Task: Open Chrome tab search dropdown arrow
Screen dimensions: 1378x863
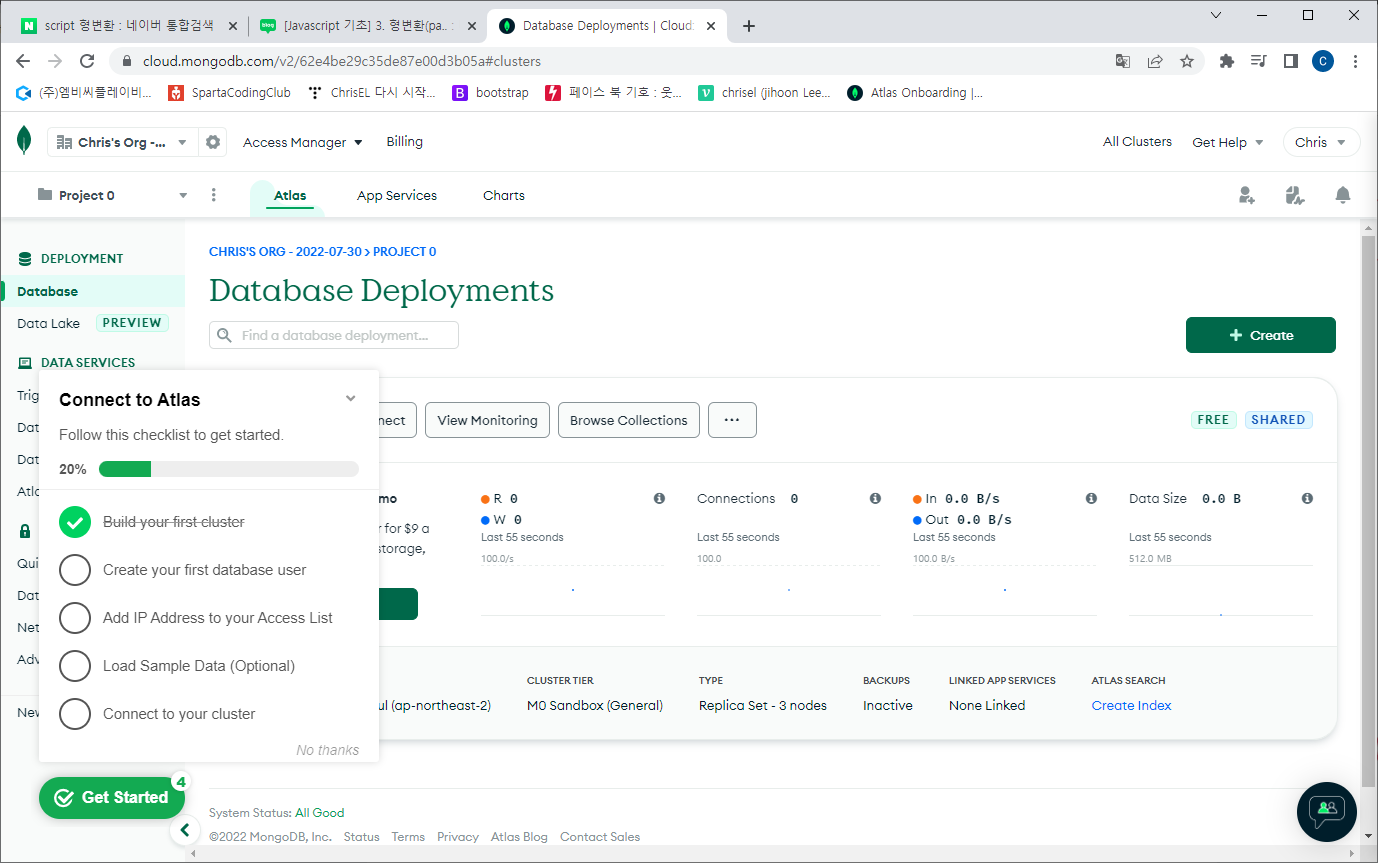Action: pos(1216,15)
